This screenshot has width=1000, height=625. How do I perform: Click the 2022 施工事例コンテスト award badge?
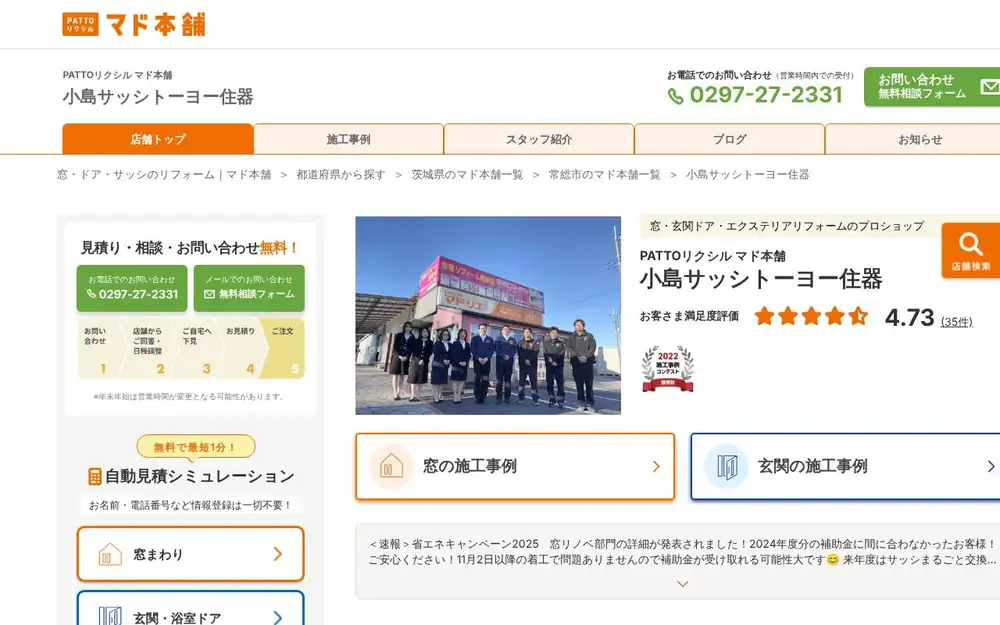click(667, 369)
